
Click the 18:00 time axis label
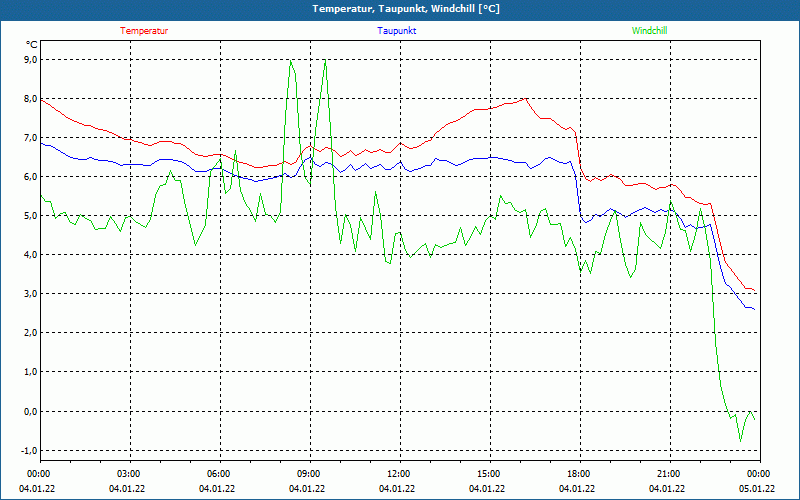[x=579, y=474]
